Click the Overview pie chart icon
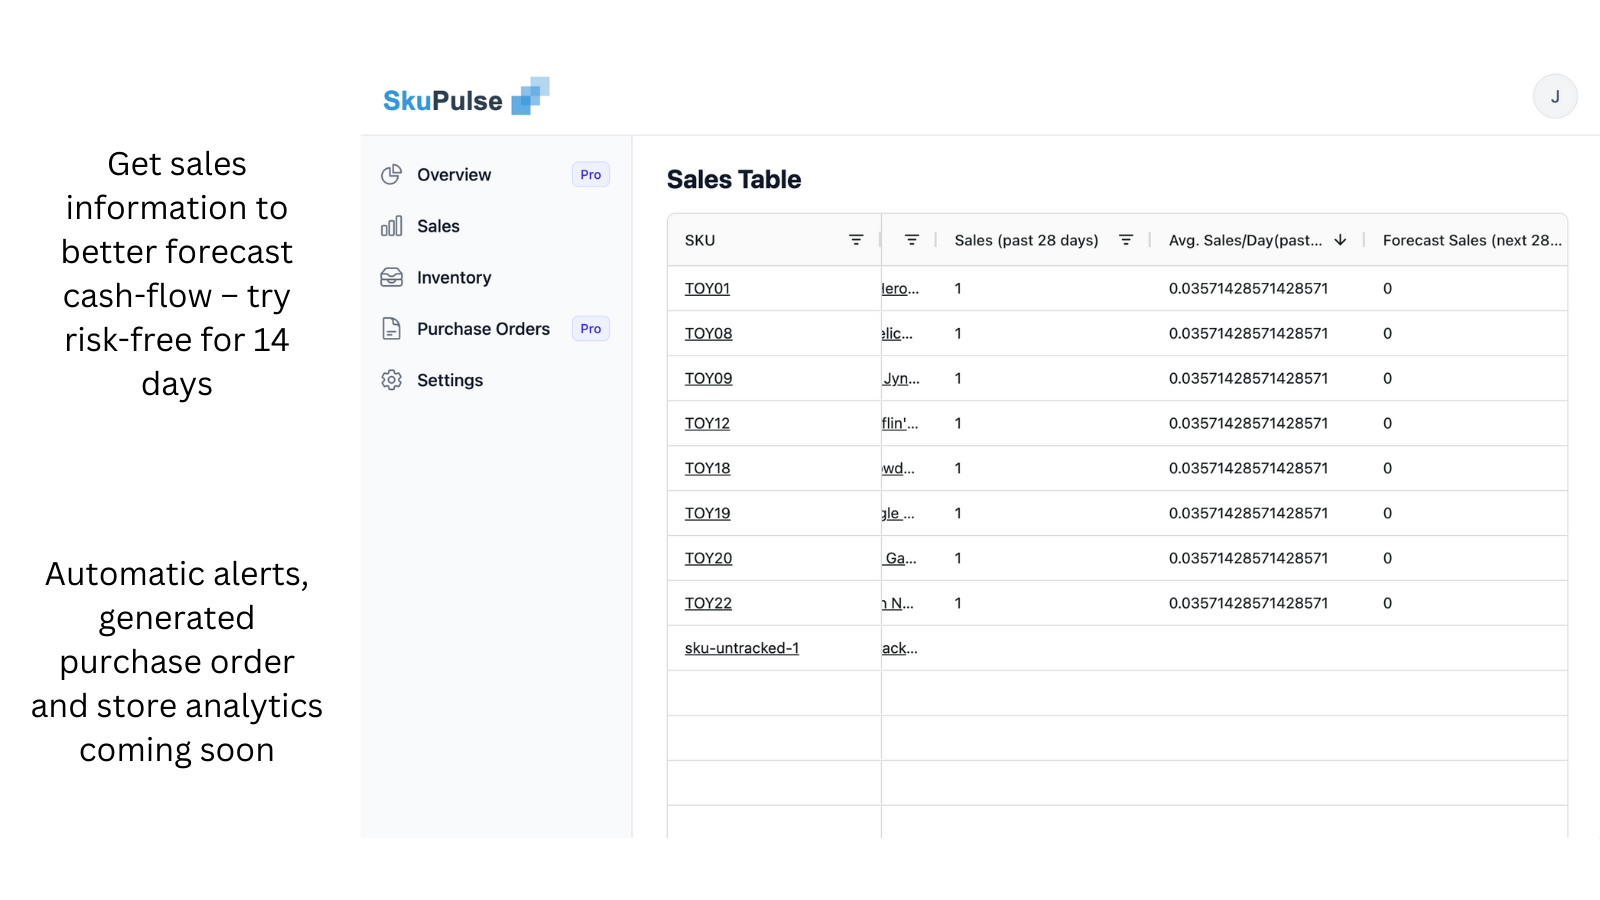Image resolution: width=1600 pixels, height=900 pixels. point(392,174)
